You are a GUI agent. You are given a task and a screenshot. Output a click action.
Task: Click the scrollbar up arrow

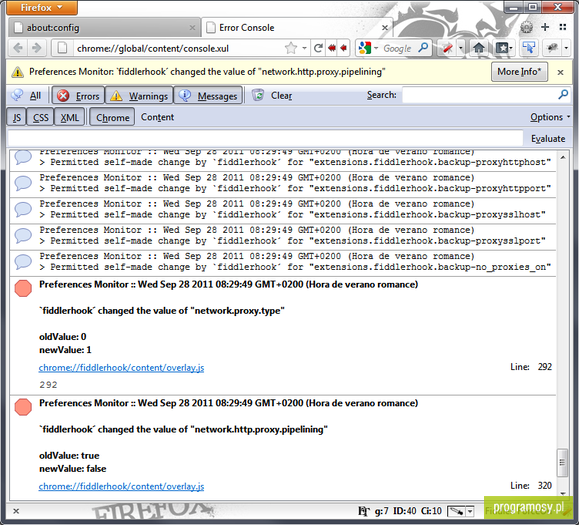tap(563, 157)
